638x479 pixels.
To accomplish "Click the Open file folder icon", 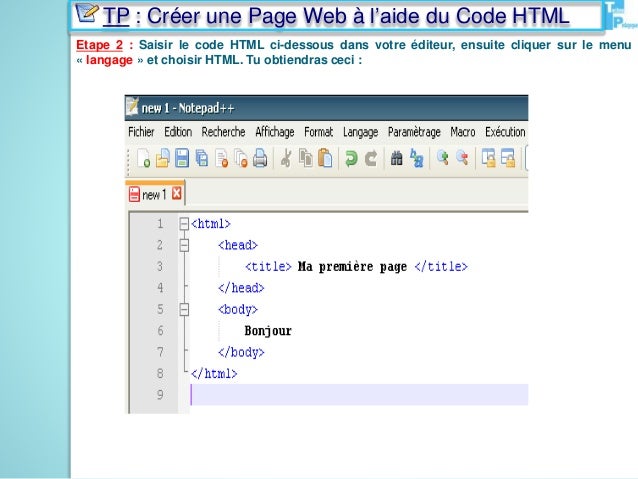I will click(x=163, y=158).
